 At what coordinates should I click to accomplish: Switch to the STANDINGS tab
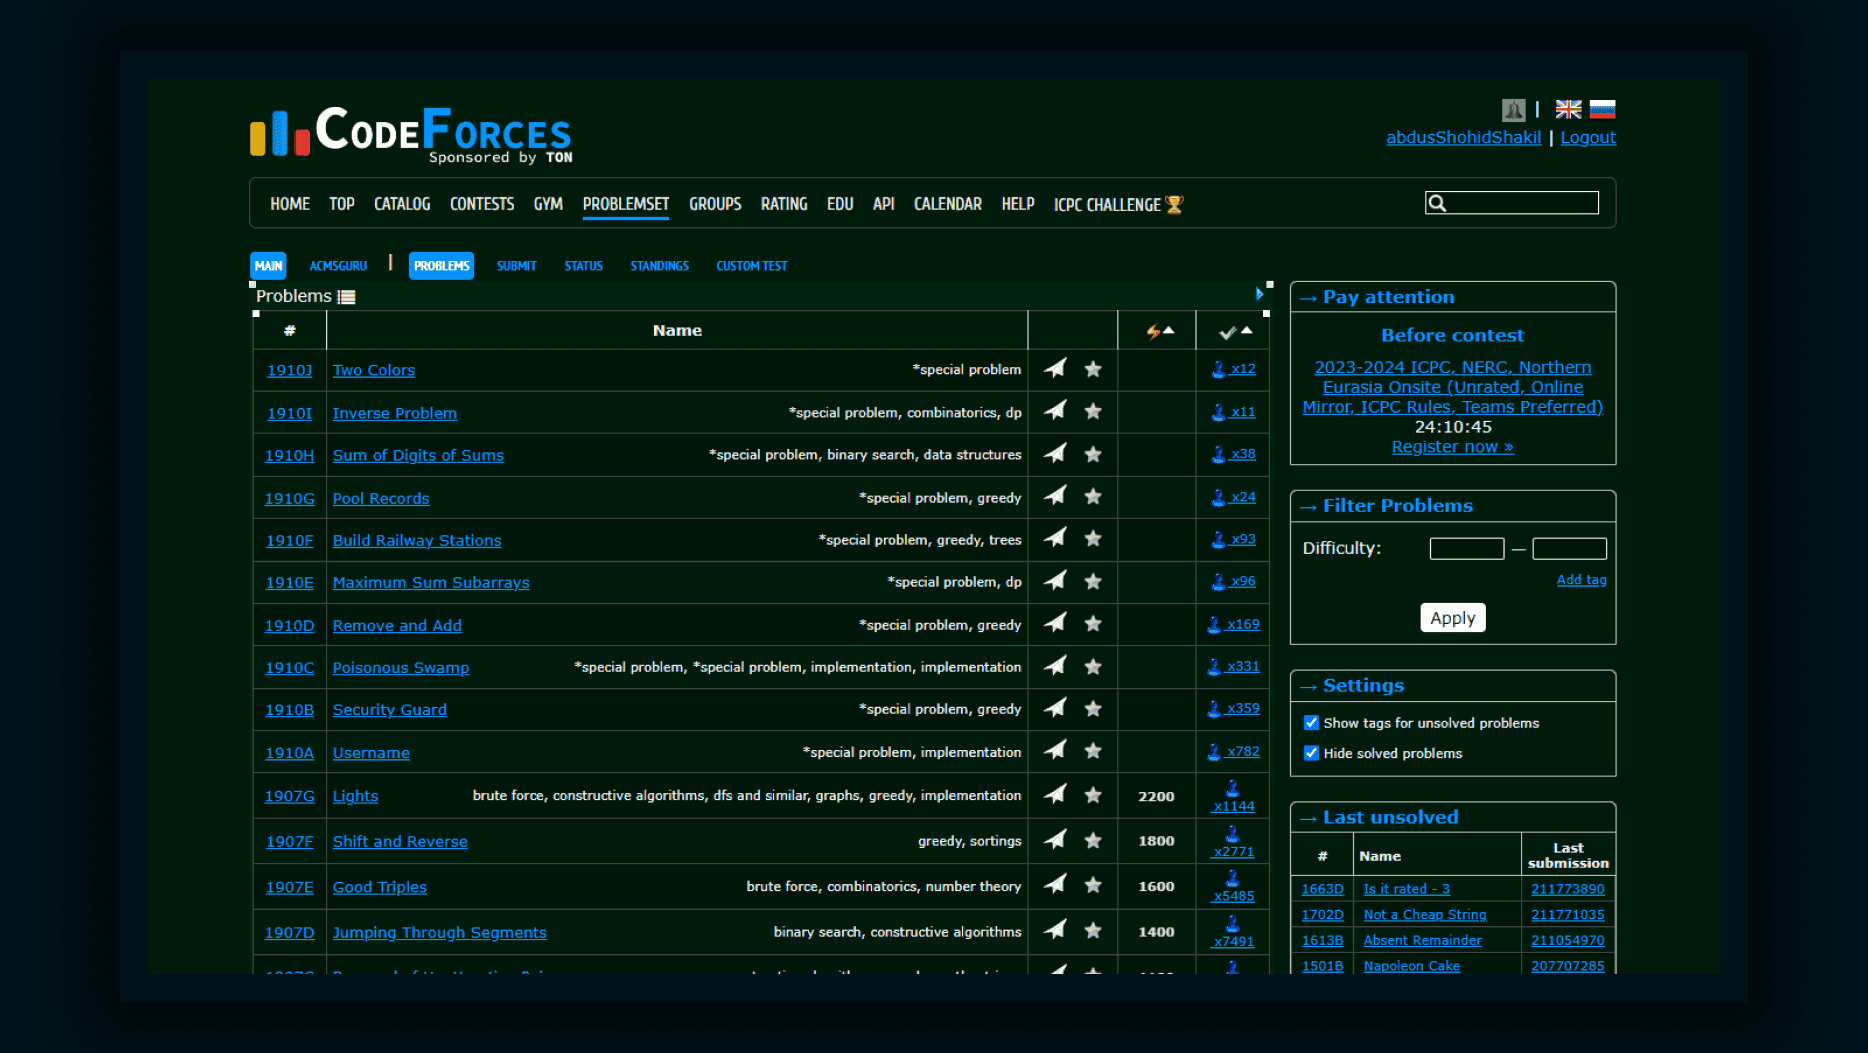coord(659,266)
